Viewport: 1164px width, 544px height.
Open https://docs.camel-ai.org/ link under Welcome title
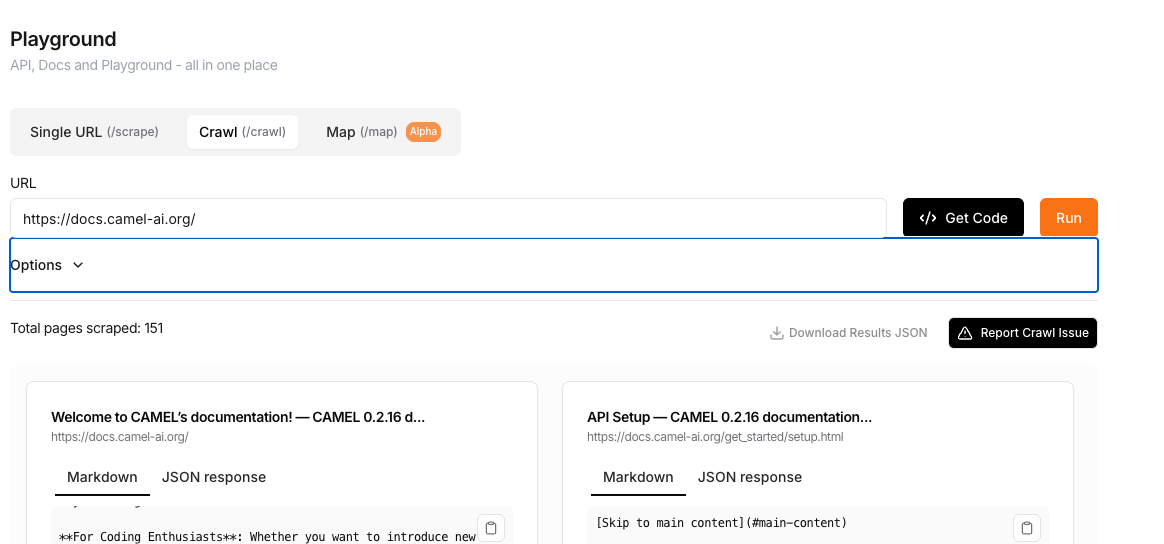pyautogui.click(x=120, y=436)
